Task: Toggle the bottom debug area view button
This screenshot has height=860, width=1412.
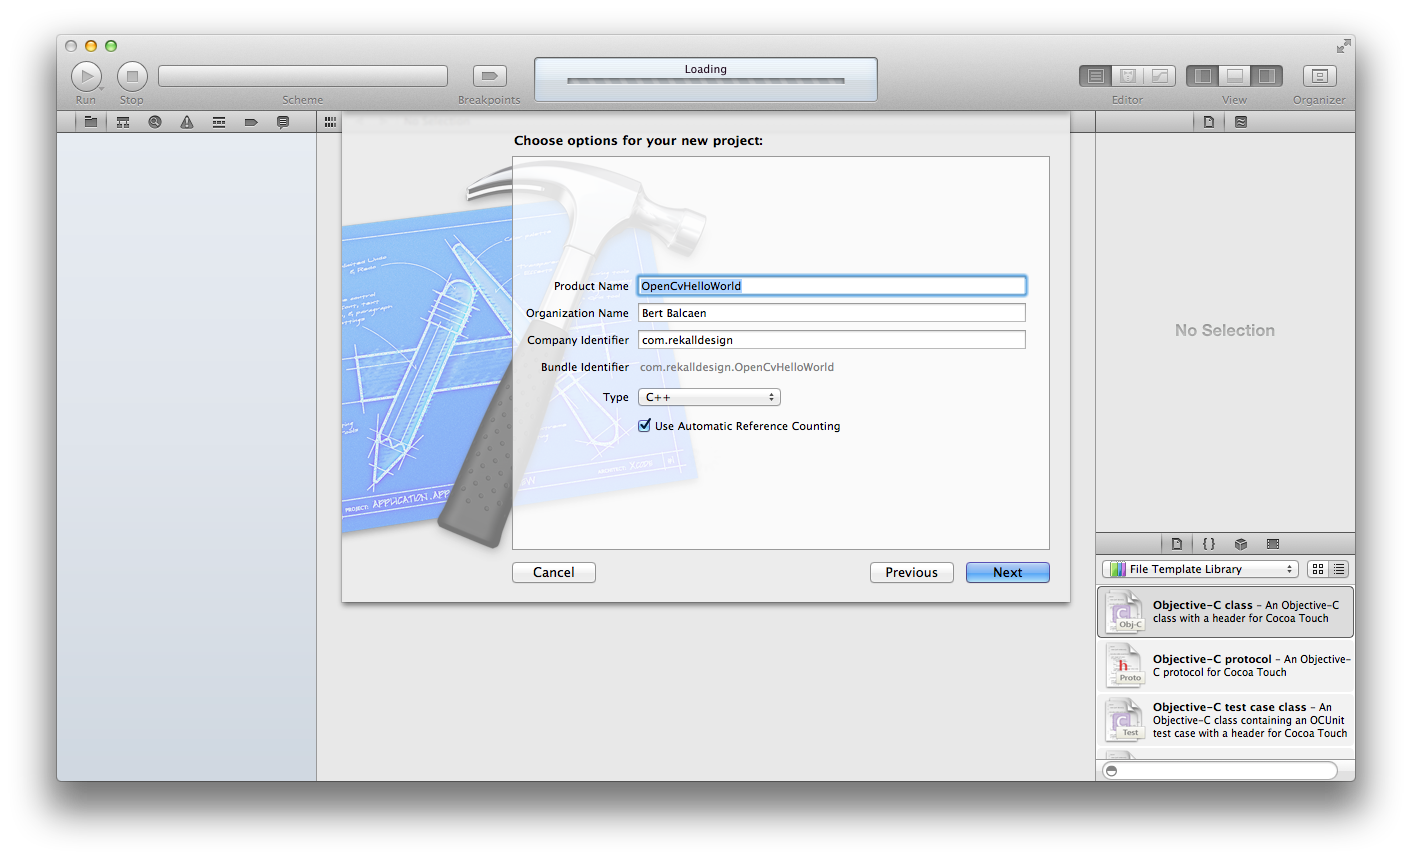Action: tap(1235, 76)
